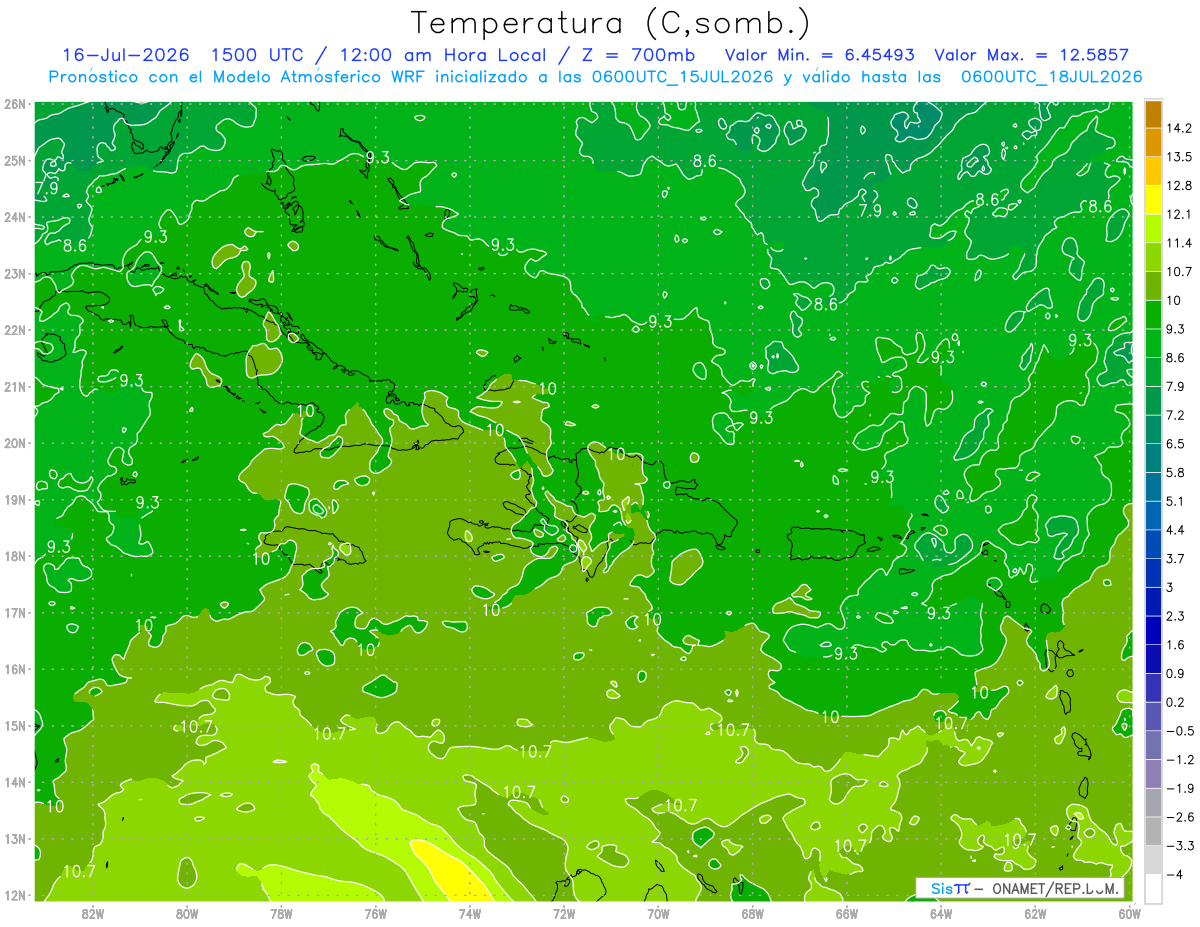Click longitude axis label '66W'
1200x927 pixels.
click(847, 914)
